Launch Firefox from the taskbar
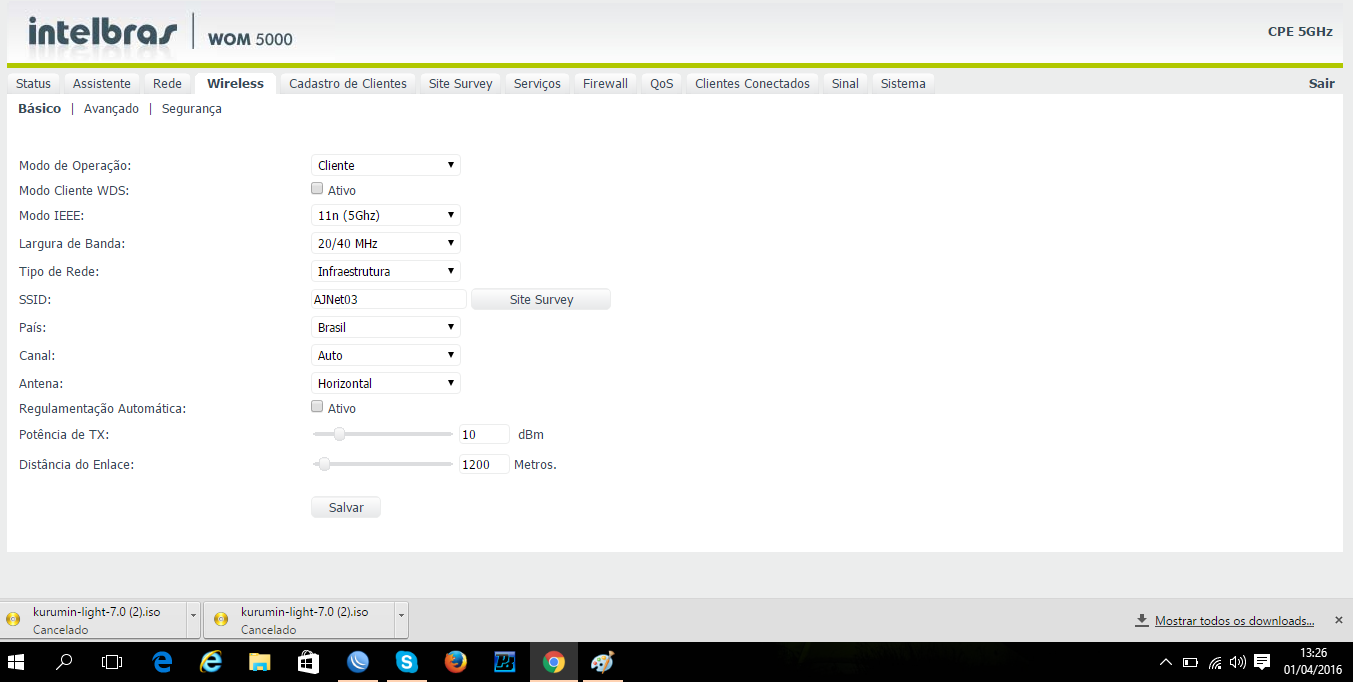 click(x=455, y=662)
